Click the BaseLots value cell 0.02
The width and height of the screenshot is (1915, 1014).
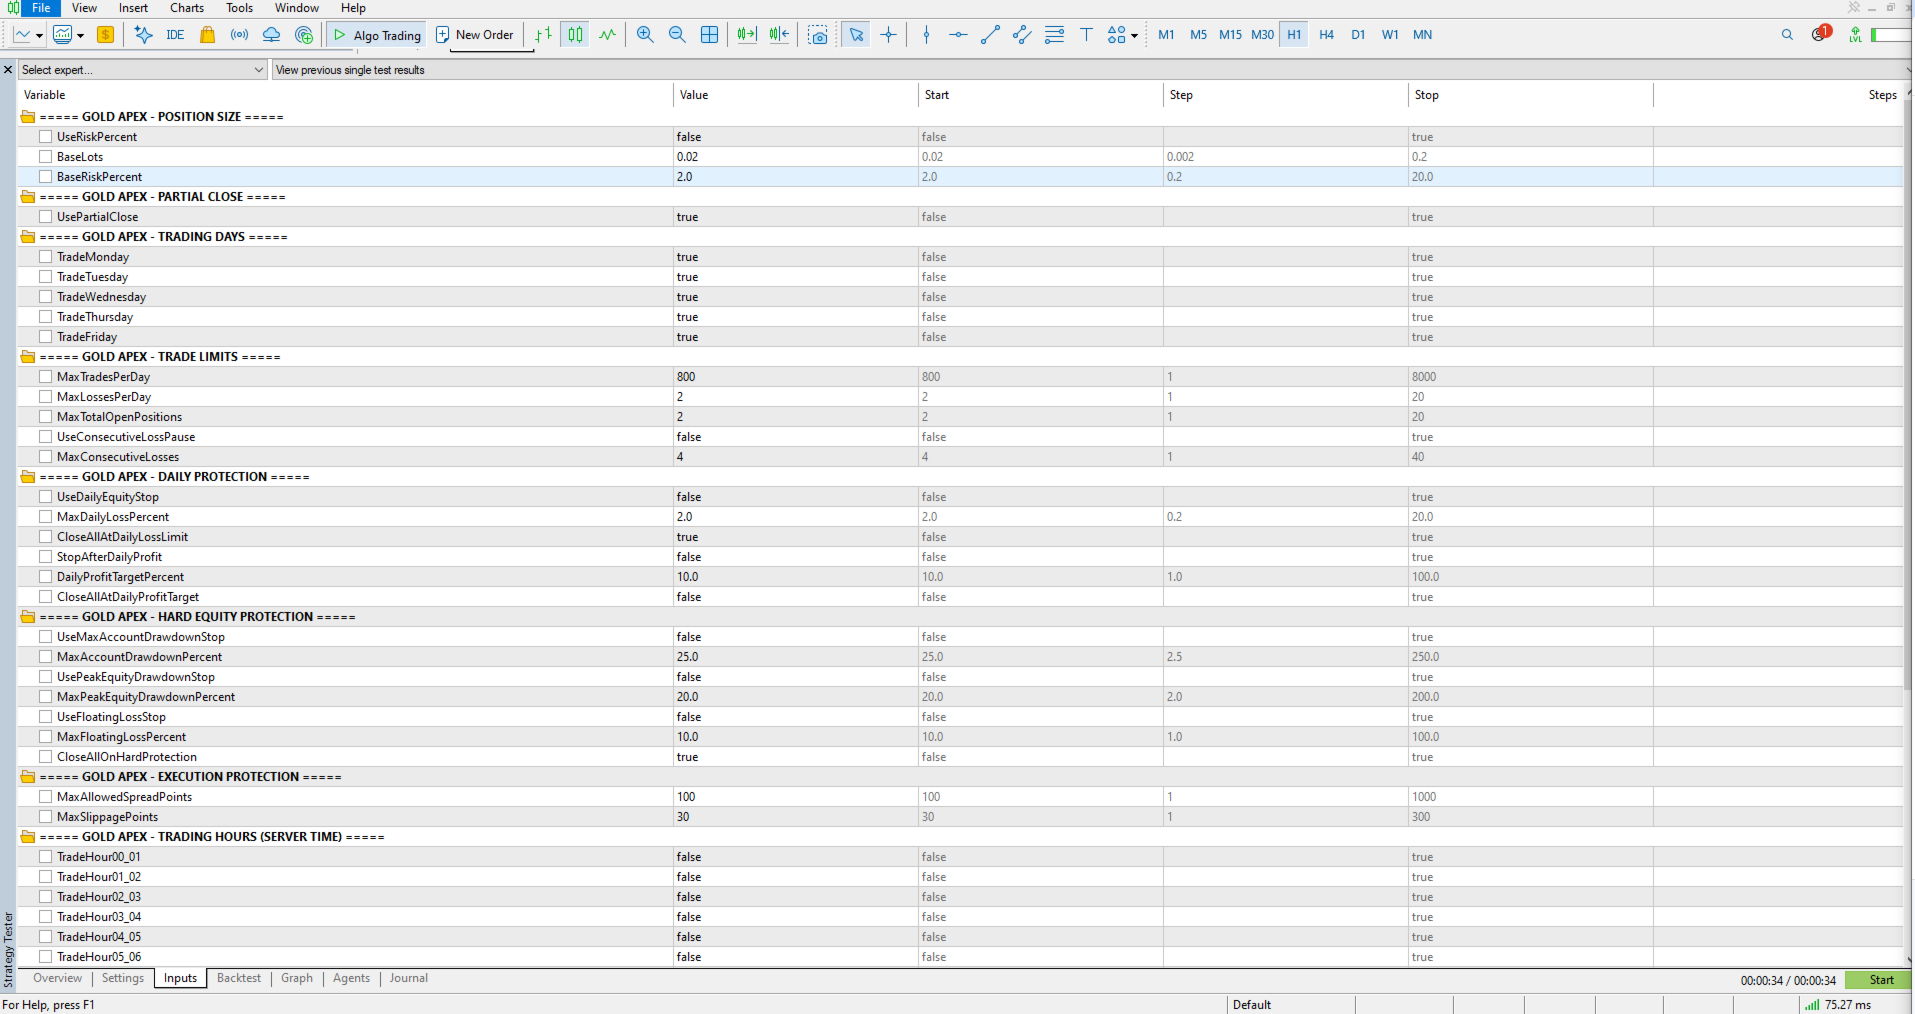tap(796, 157)
